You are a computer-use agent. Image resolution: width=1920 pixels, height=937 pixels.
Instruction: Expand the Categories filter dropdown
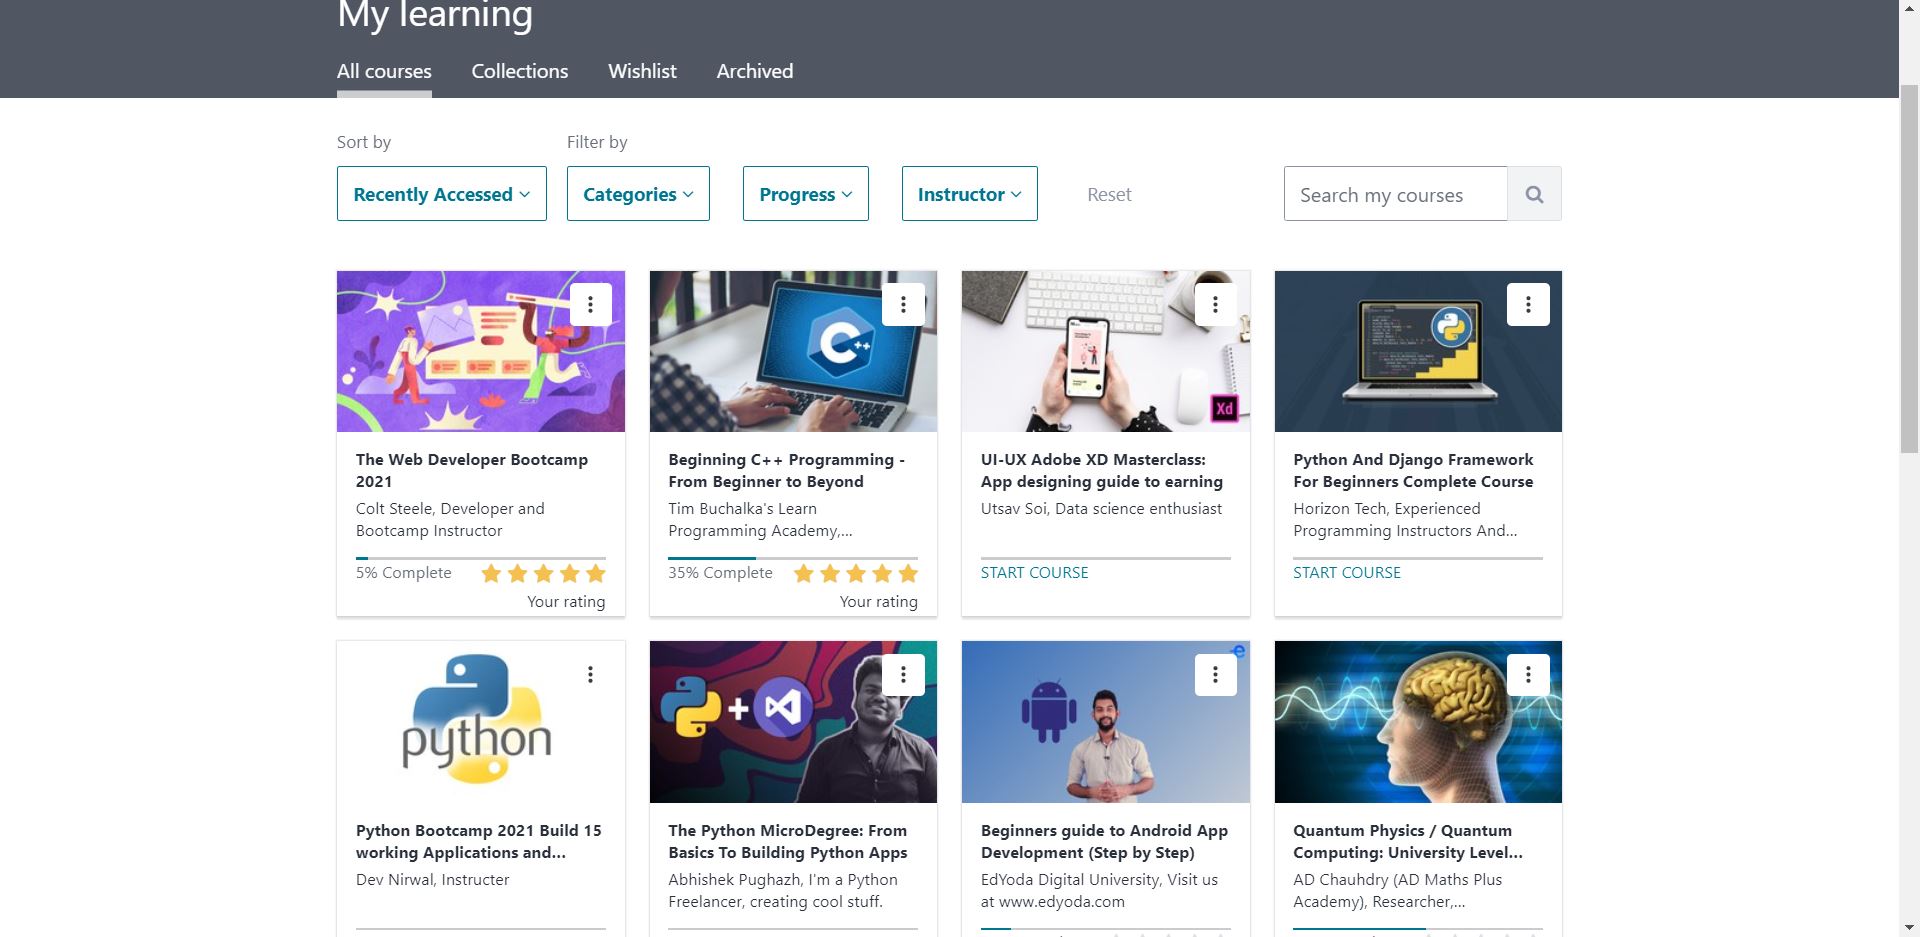(x=638, y=194)
